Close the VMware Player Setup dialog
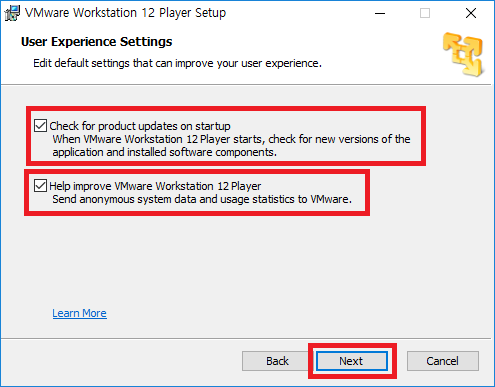The image size is (495, 387). 471,13
